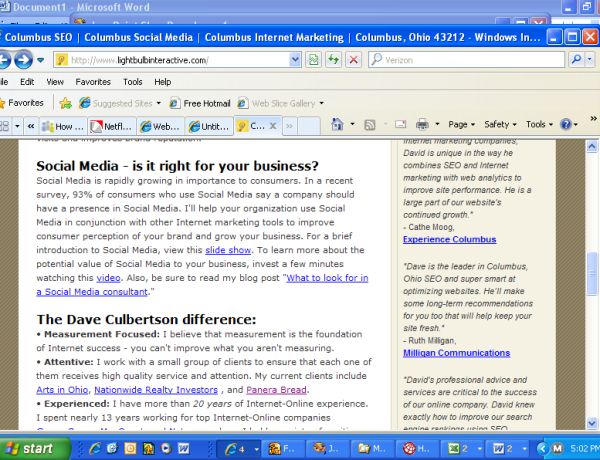Open the Edit menu
This screenshot has height=460, width=600.
point(27,82)
